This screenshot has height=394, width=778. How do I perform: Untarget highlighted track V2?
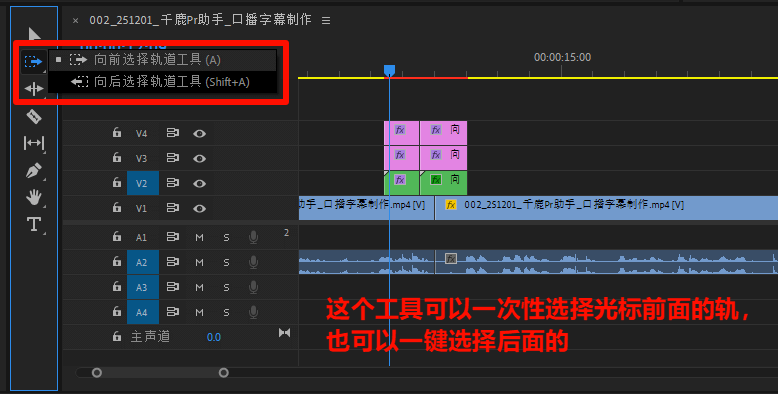(x=143, y=183)
